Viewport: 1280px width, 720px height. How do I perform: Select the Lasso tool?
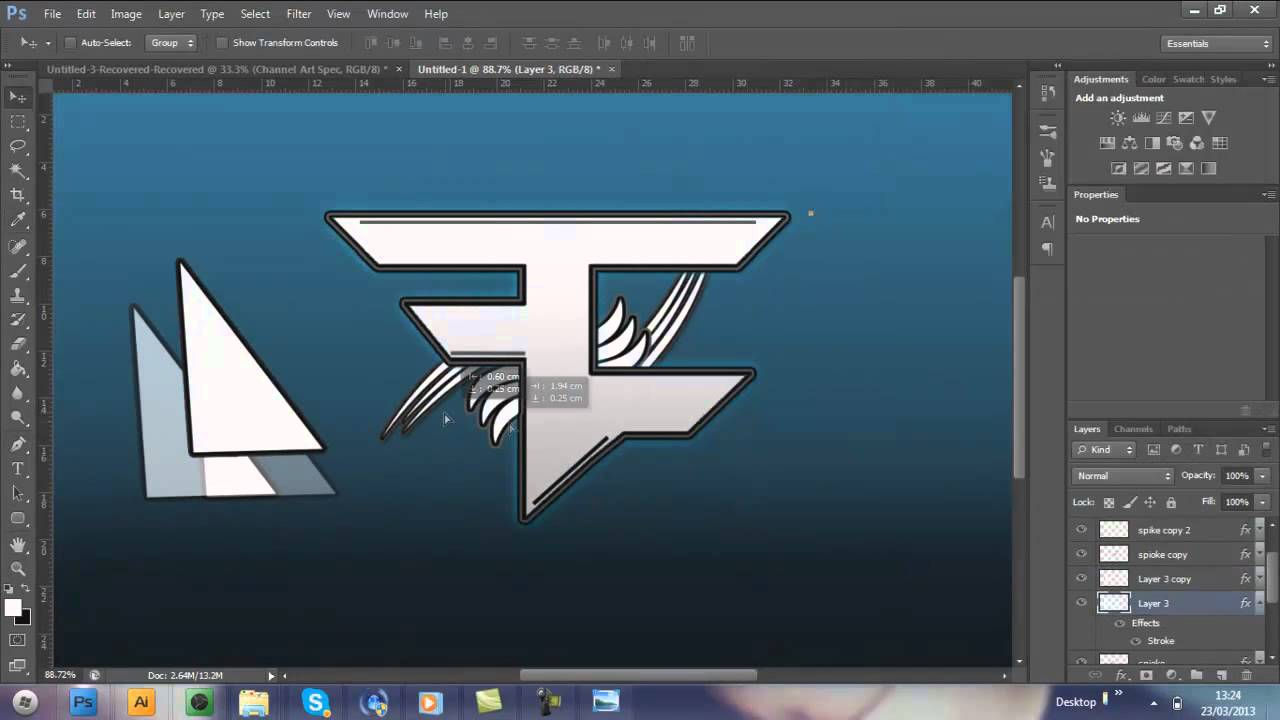18,146
